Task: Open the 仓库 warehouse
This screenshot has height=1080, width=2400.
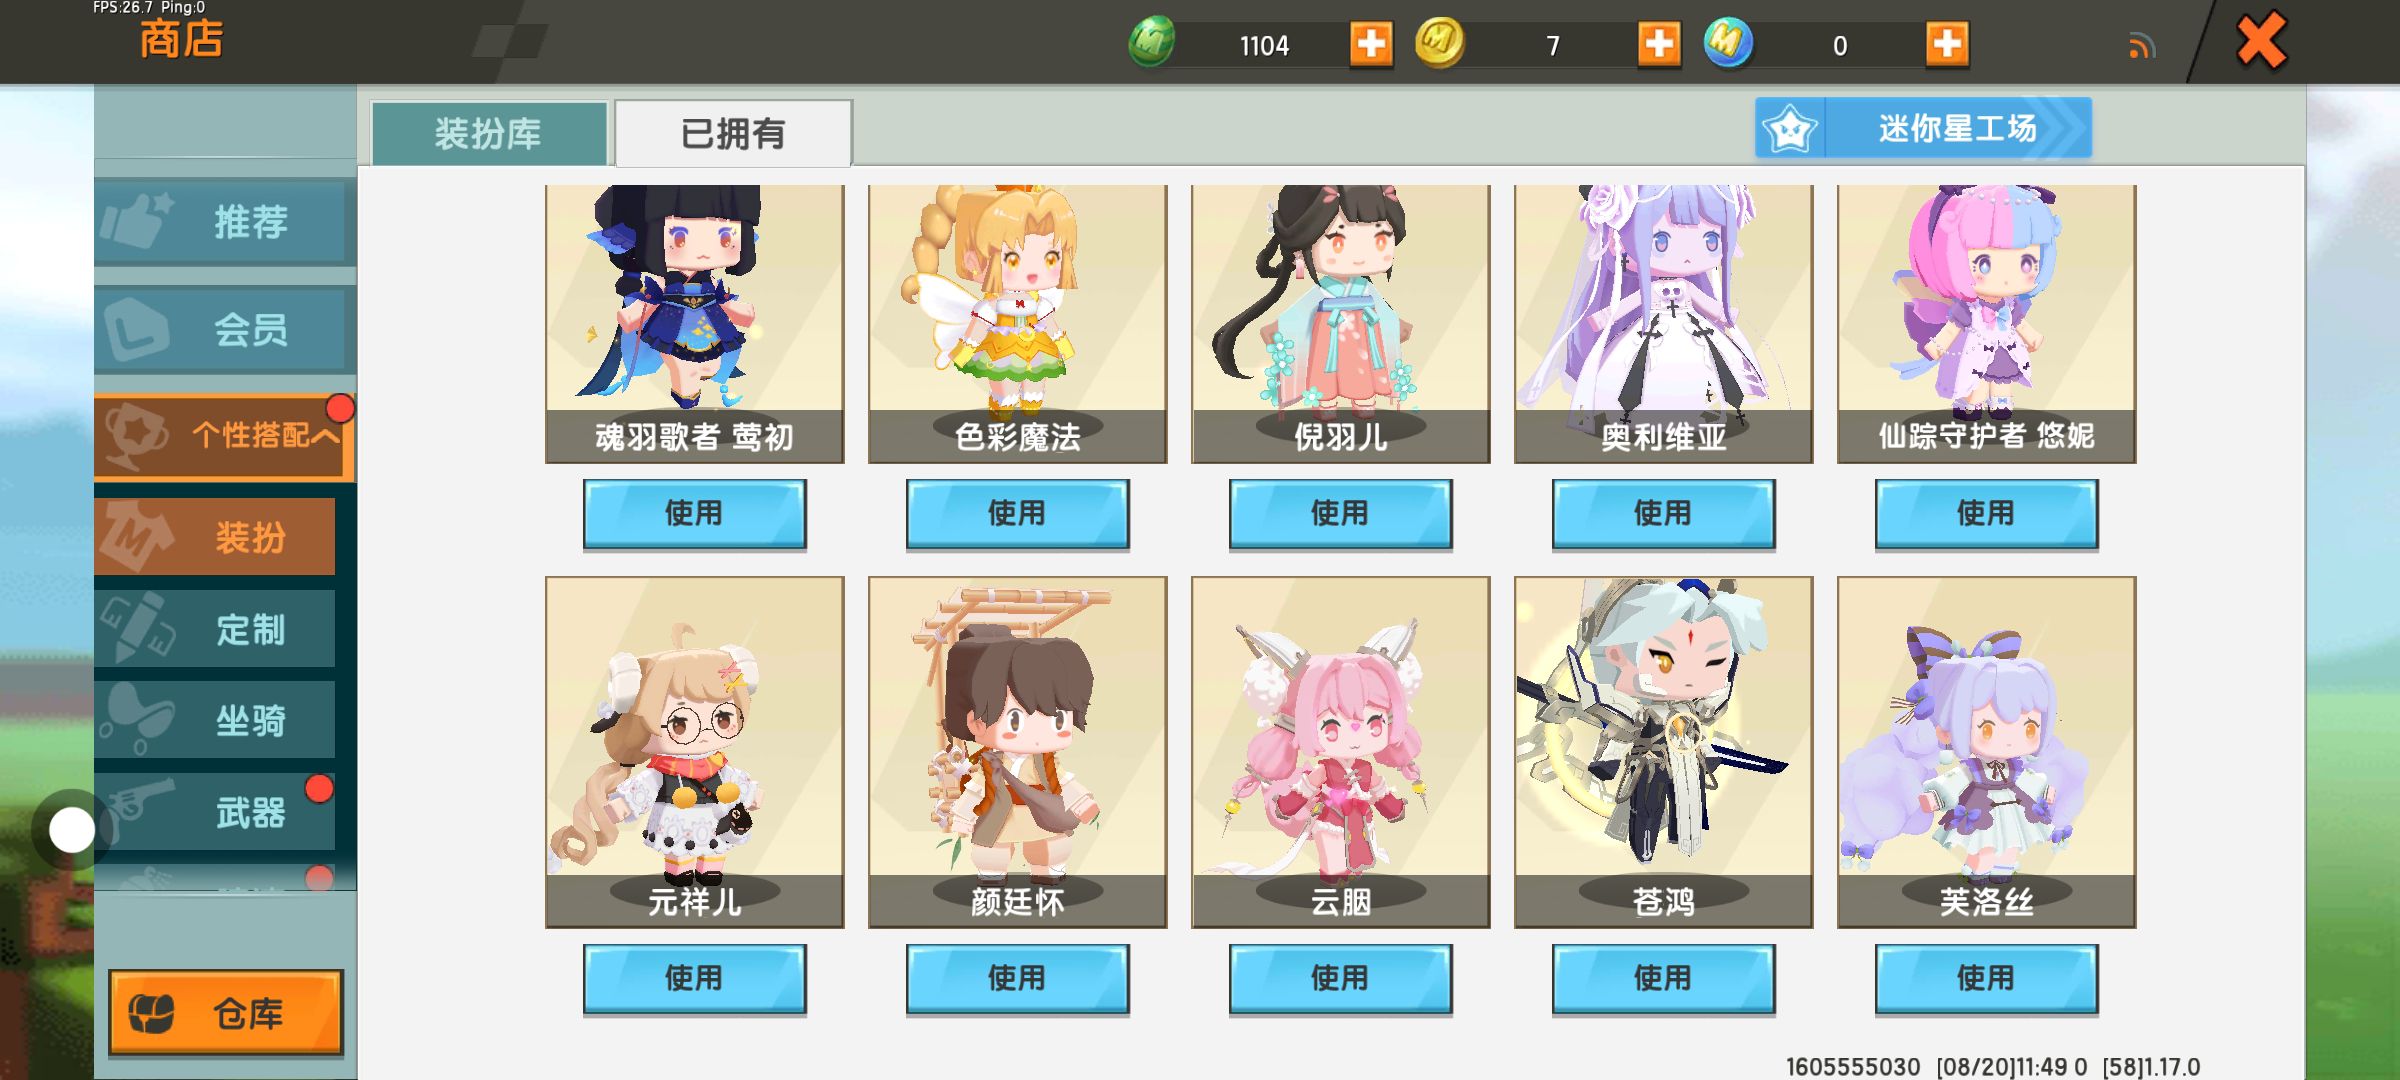Action: [226, 1012]
